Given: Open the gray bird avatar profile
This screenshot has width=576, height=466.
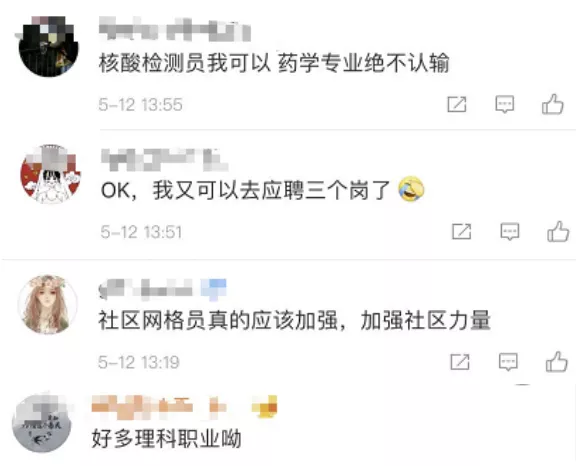Looking at the screenshot, I should tap(42, 424).
